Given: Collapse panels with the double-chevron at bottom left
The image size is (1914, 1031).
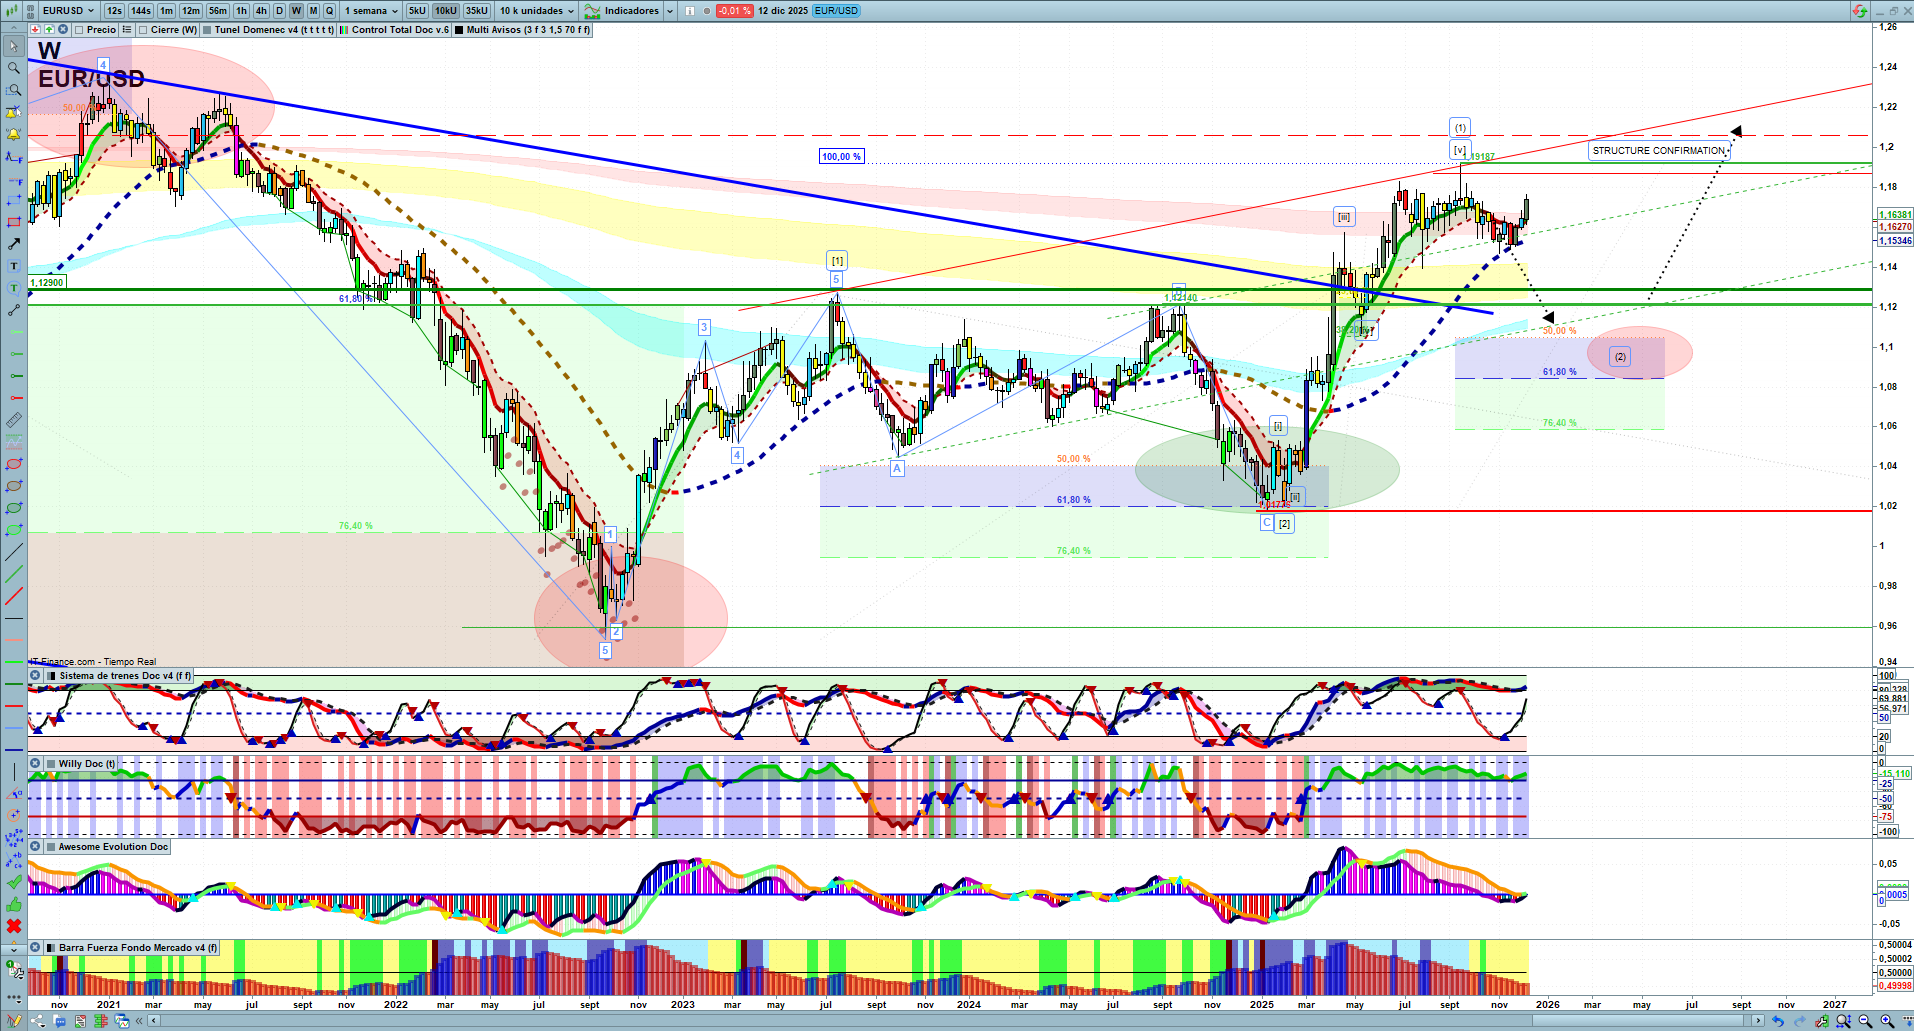Looking at the screenshot, I should [x=140, y=1021].
